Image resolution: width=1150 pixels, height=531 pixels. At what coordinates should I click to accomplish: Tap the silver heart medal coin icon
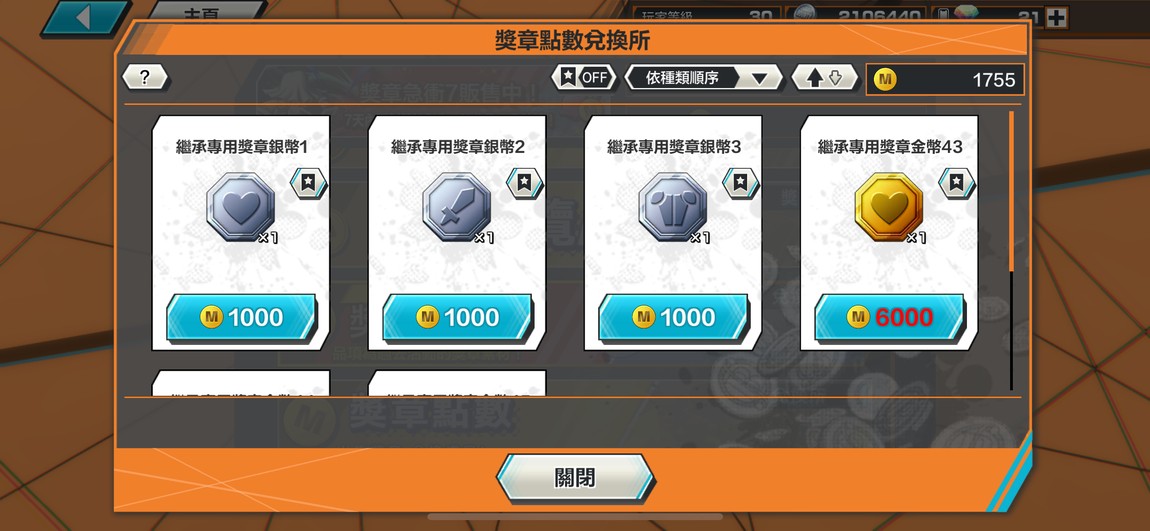(x=241, y=207)
